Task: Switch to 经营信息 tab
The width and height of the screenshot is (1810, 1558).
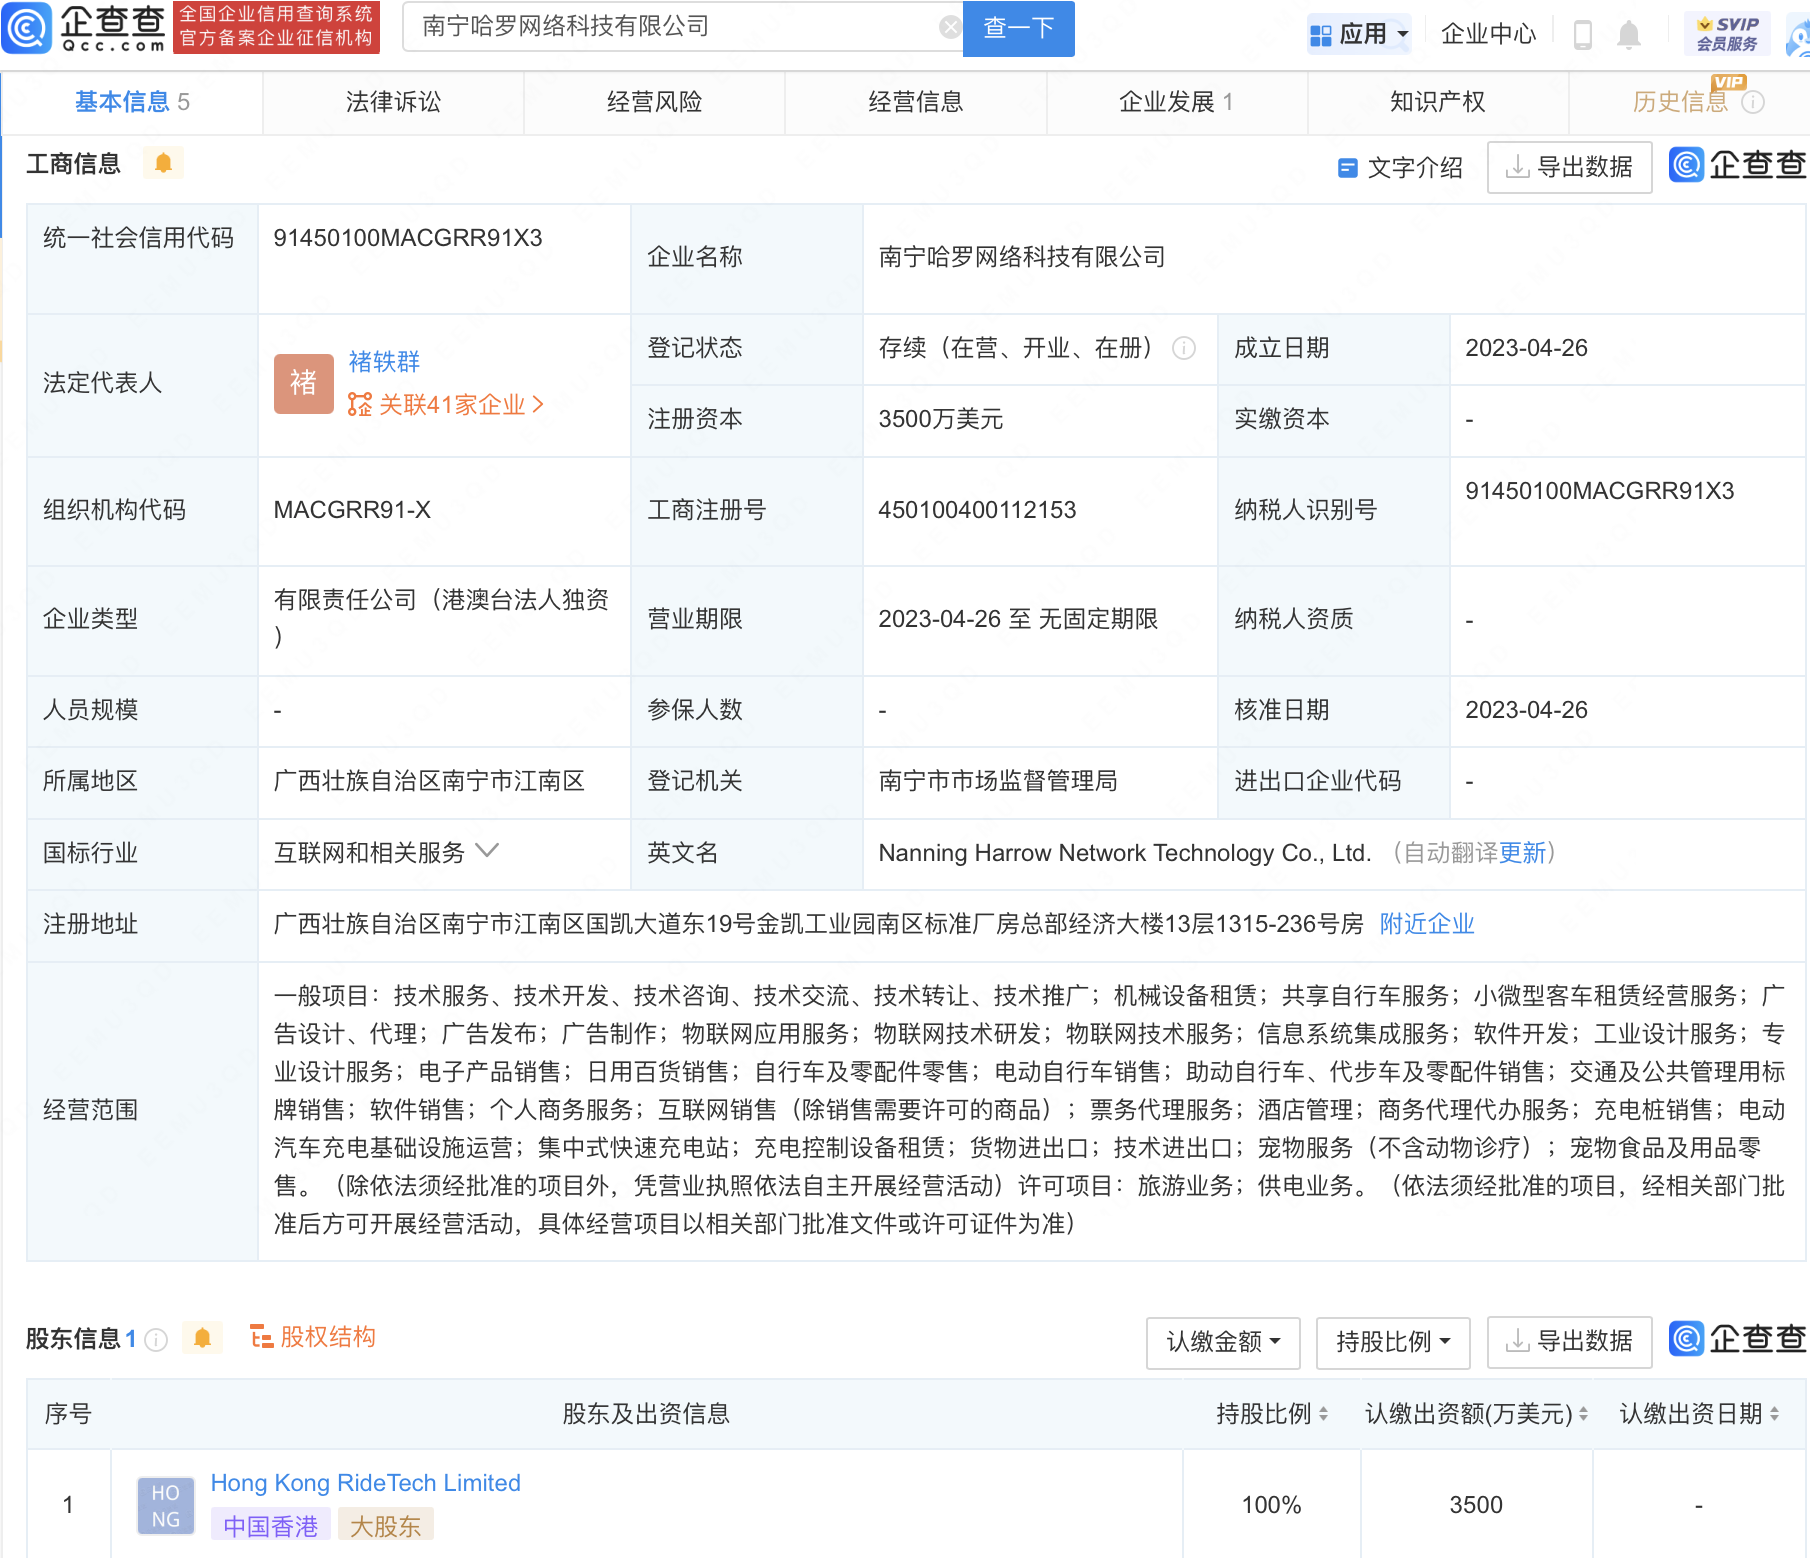Action: pyautogui.click(x=915, y=102)
